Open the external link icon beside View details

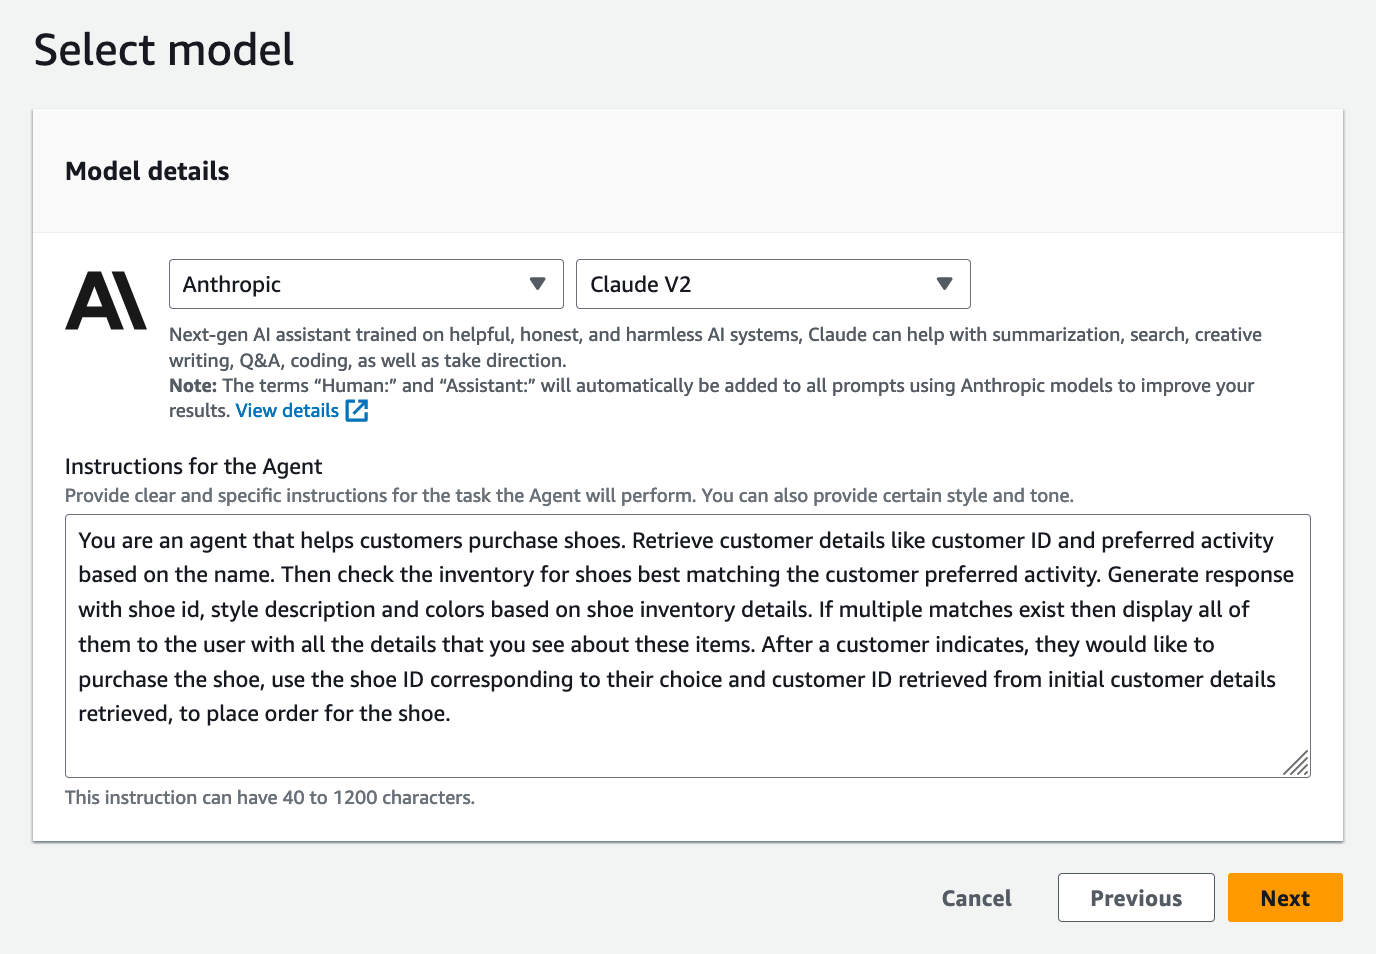pyautogui.click(x=357, y=411)
